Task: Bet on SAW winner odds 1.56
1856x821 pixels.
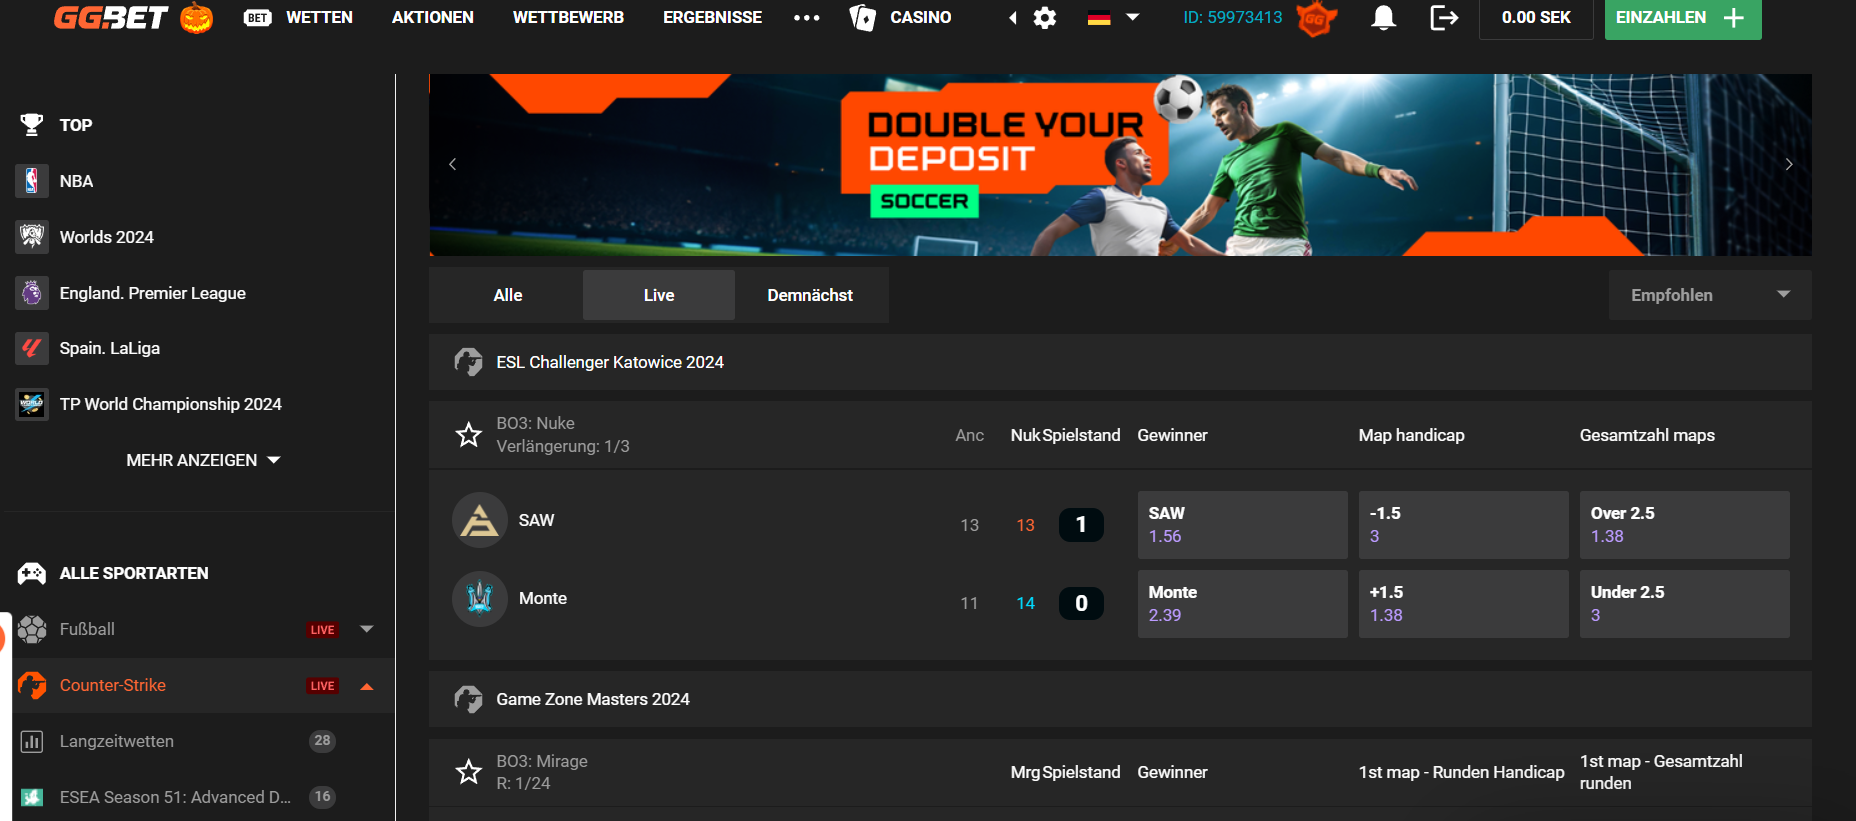Action: pyautogui.click(x=1242, y=525)
